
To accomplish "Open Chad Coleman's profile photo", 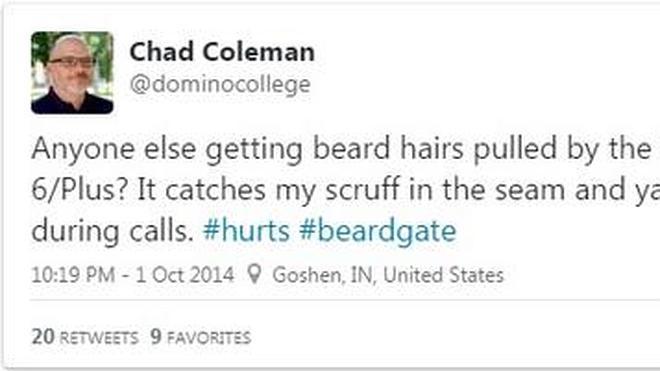I will coord(72,73).
